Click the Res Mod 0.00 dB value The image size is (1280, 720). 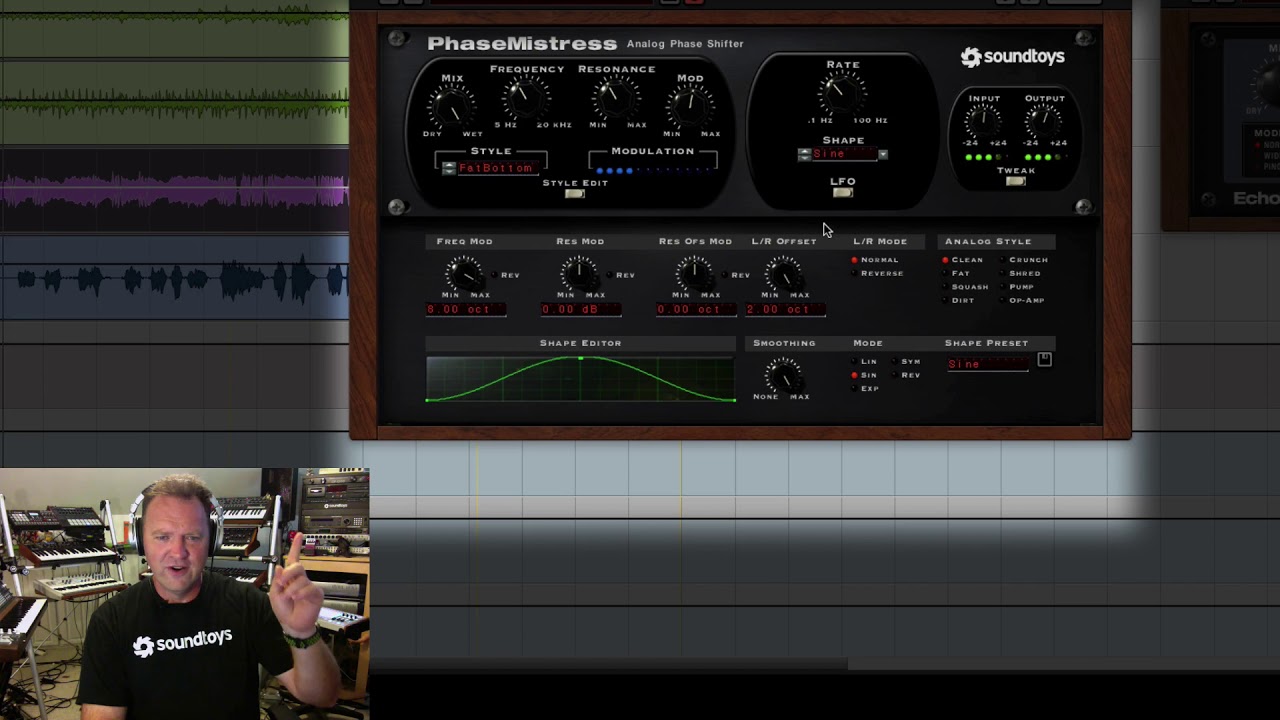[581, 310]
